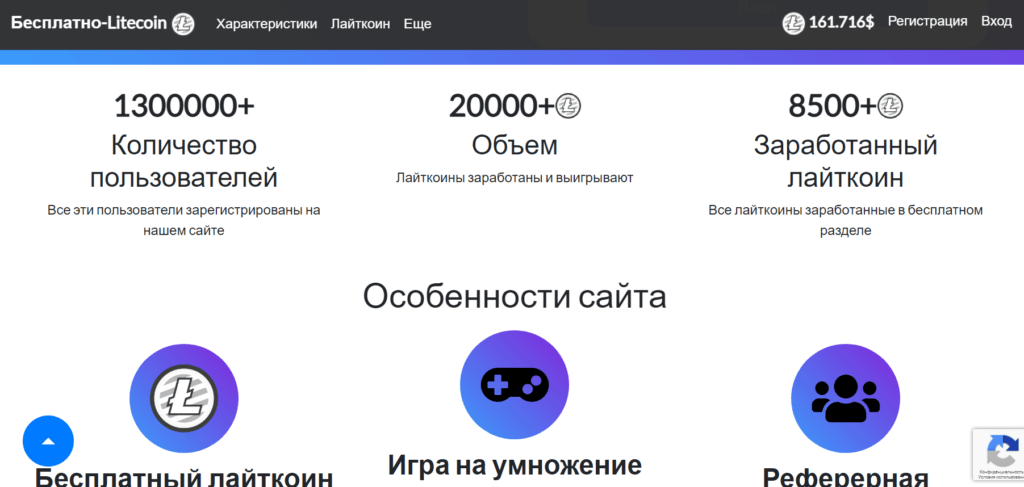Viewport: 1024px width, 487px height.
Task: Click the text Лайткоины заработаны и выигрывают
Action: (515, 178)
